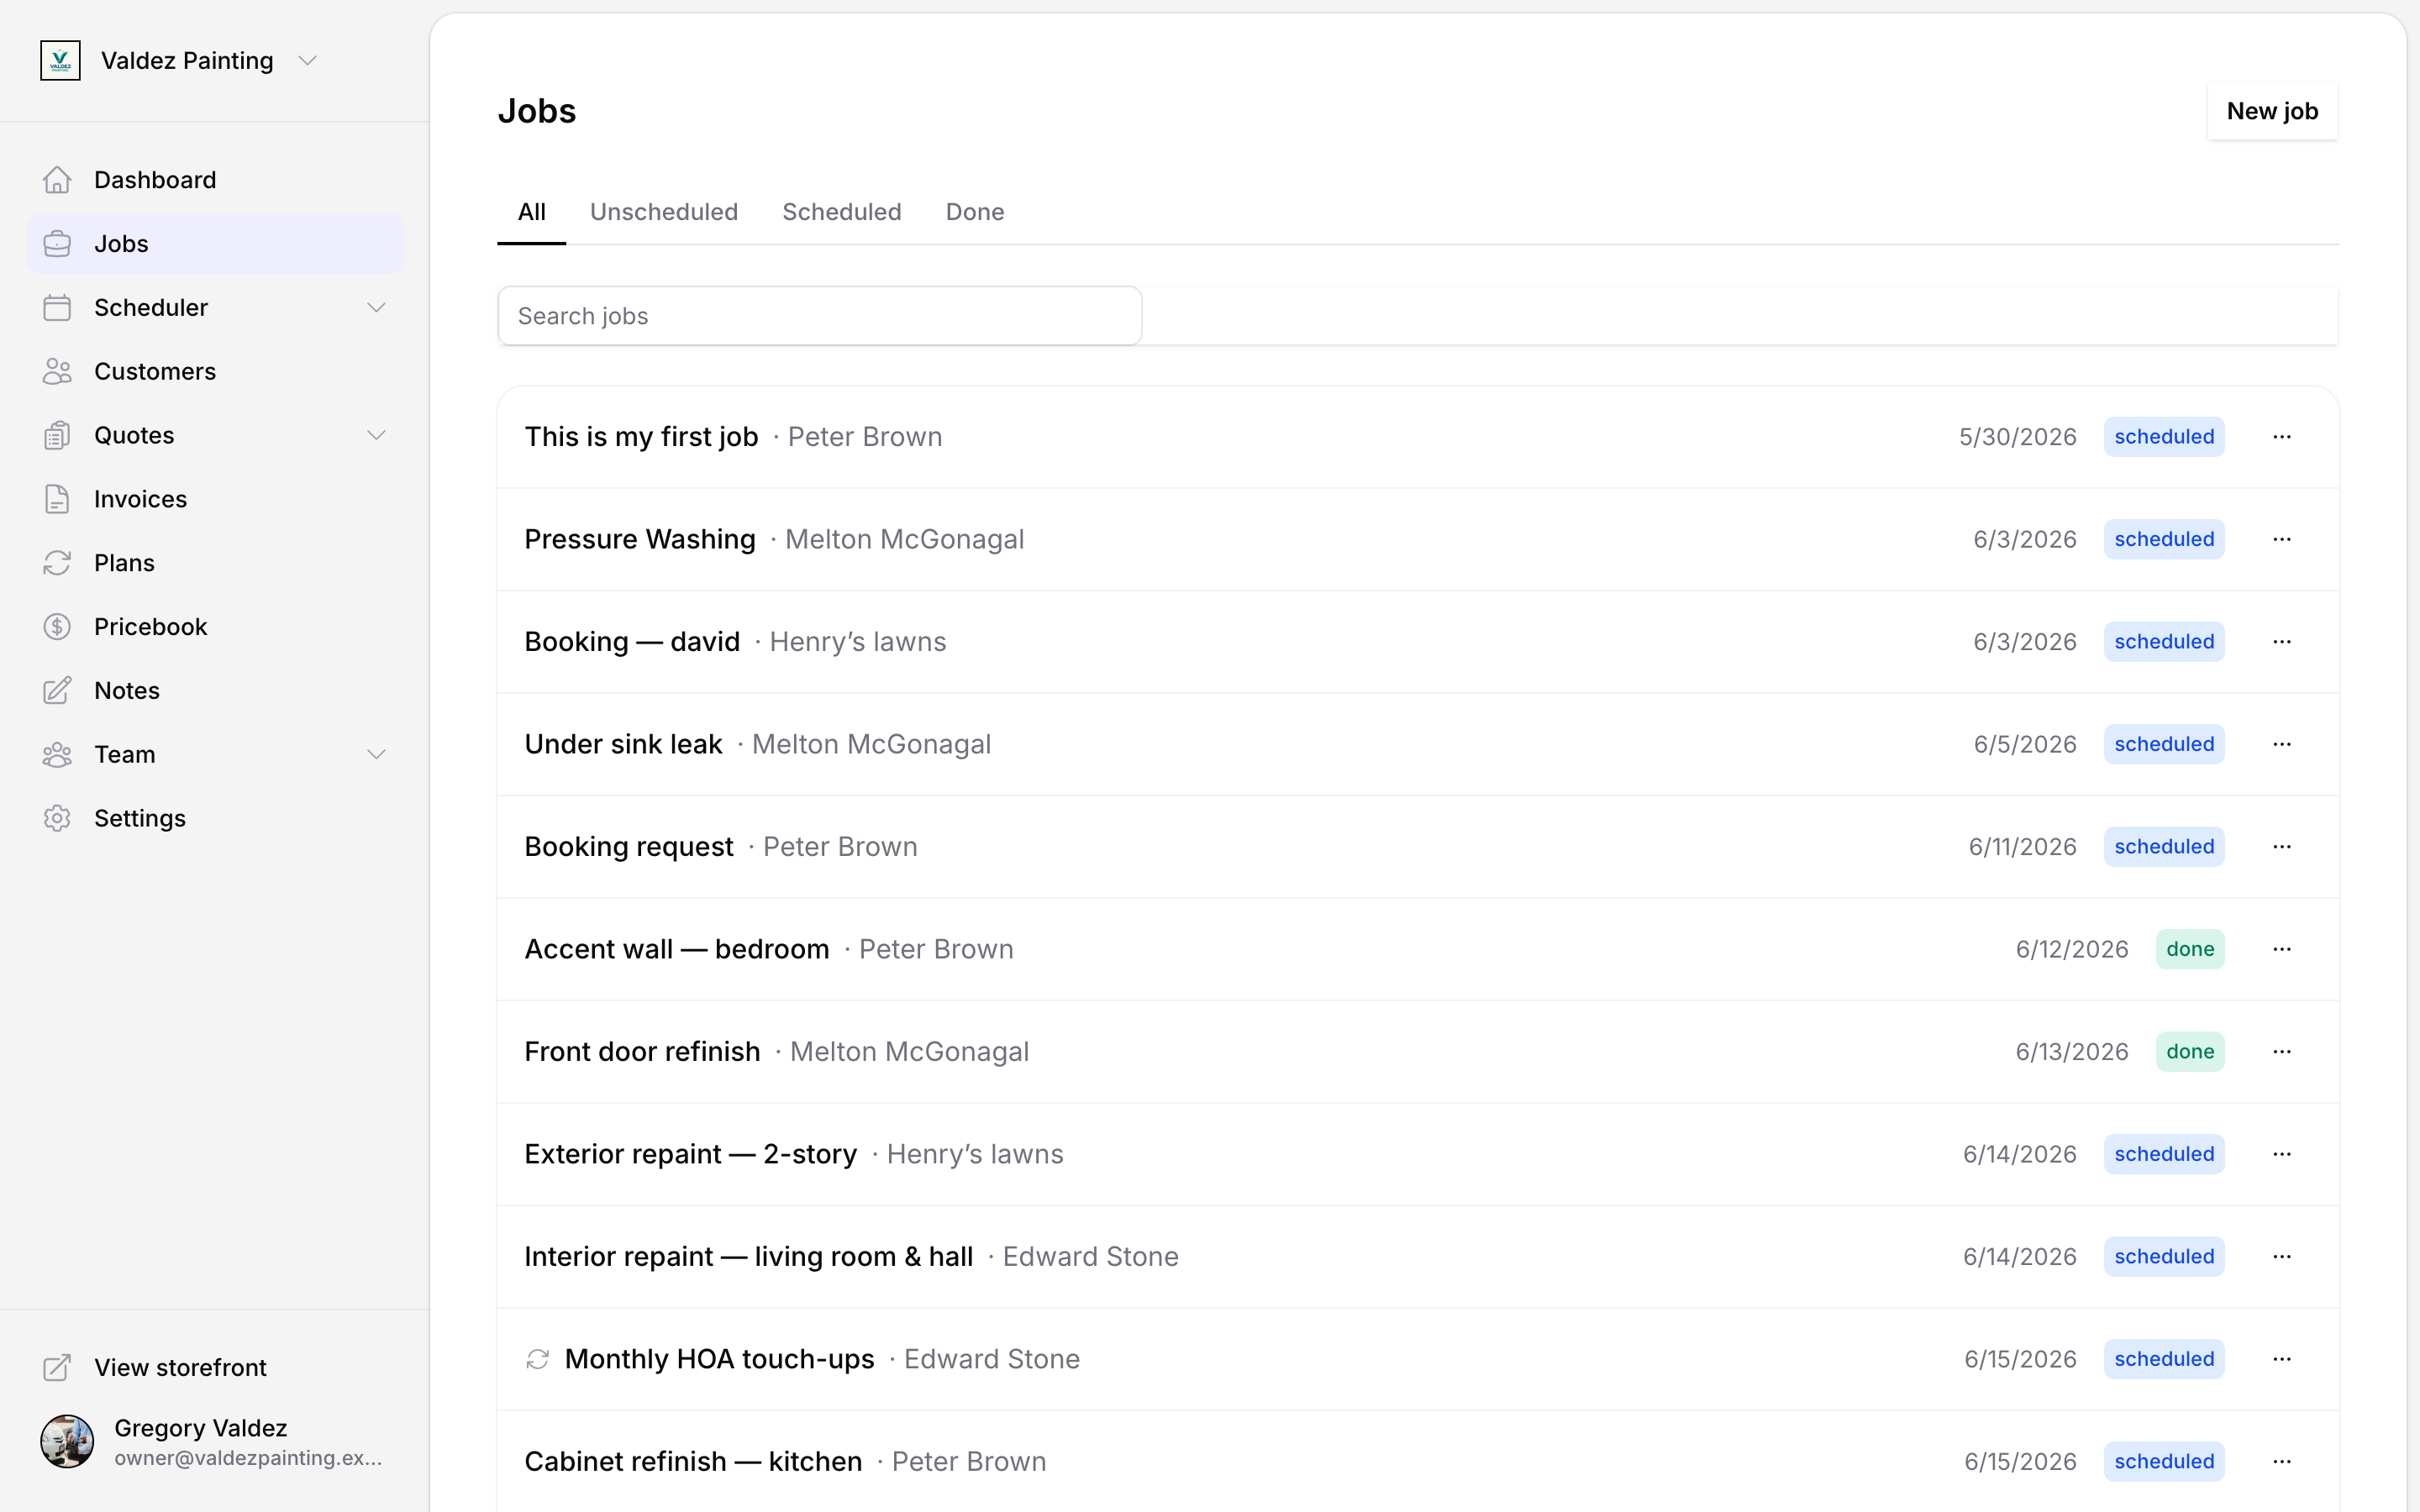Open Interior repaint — living room & hall job

[1418, 1257]
